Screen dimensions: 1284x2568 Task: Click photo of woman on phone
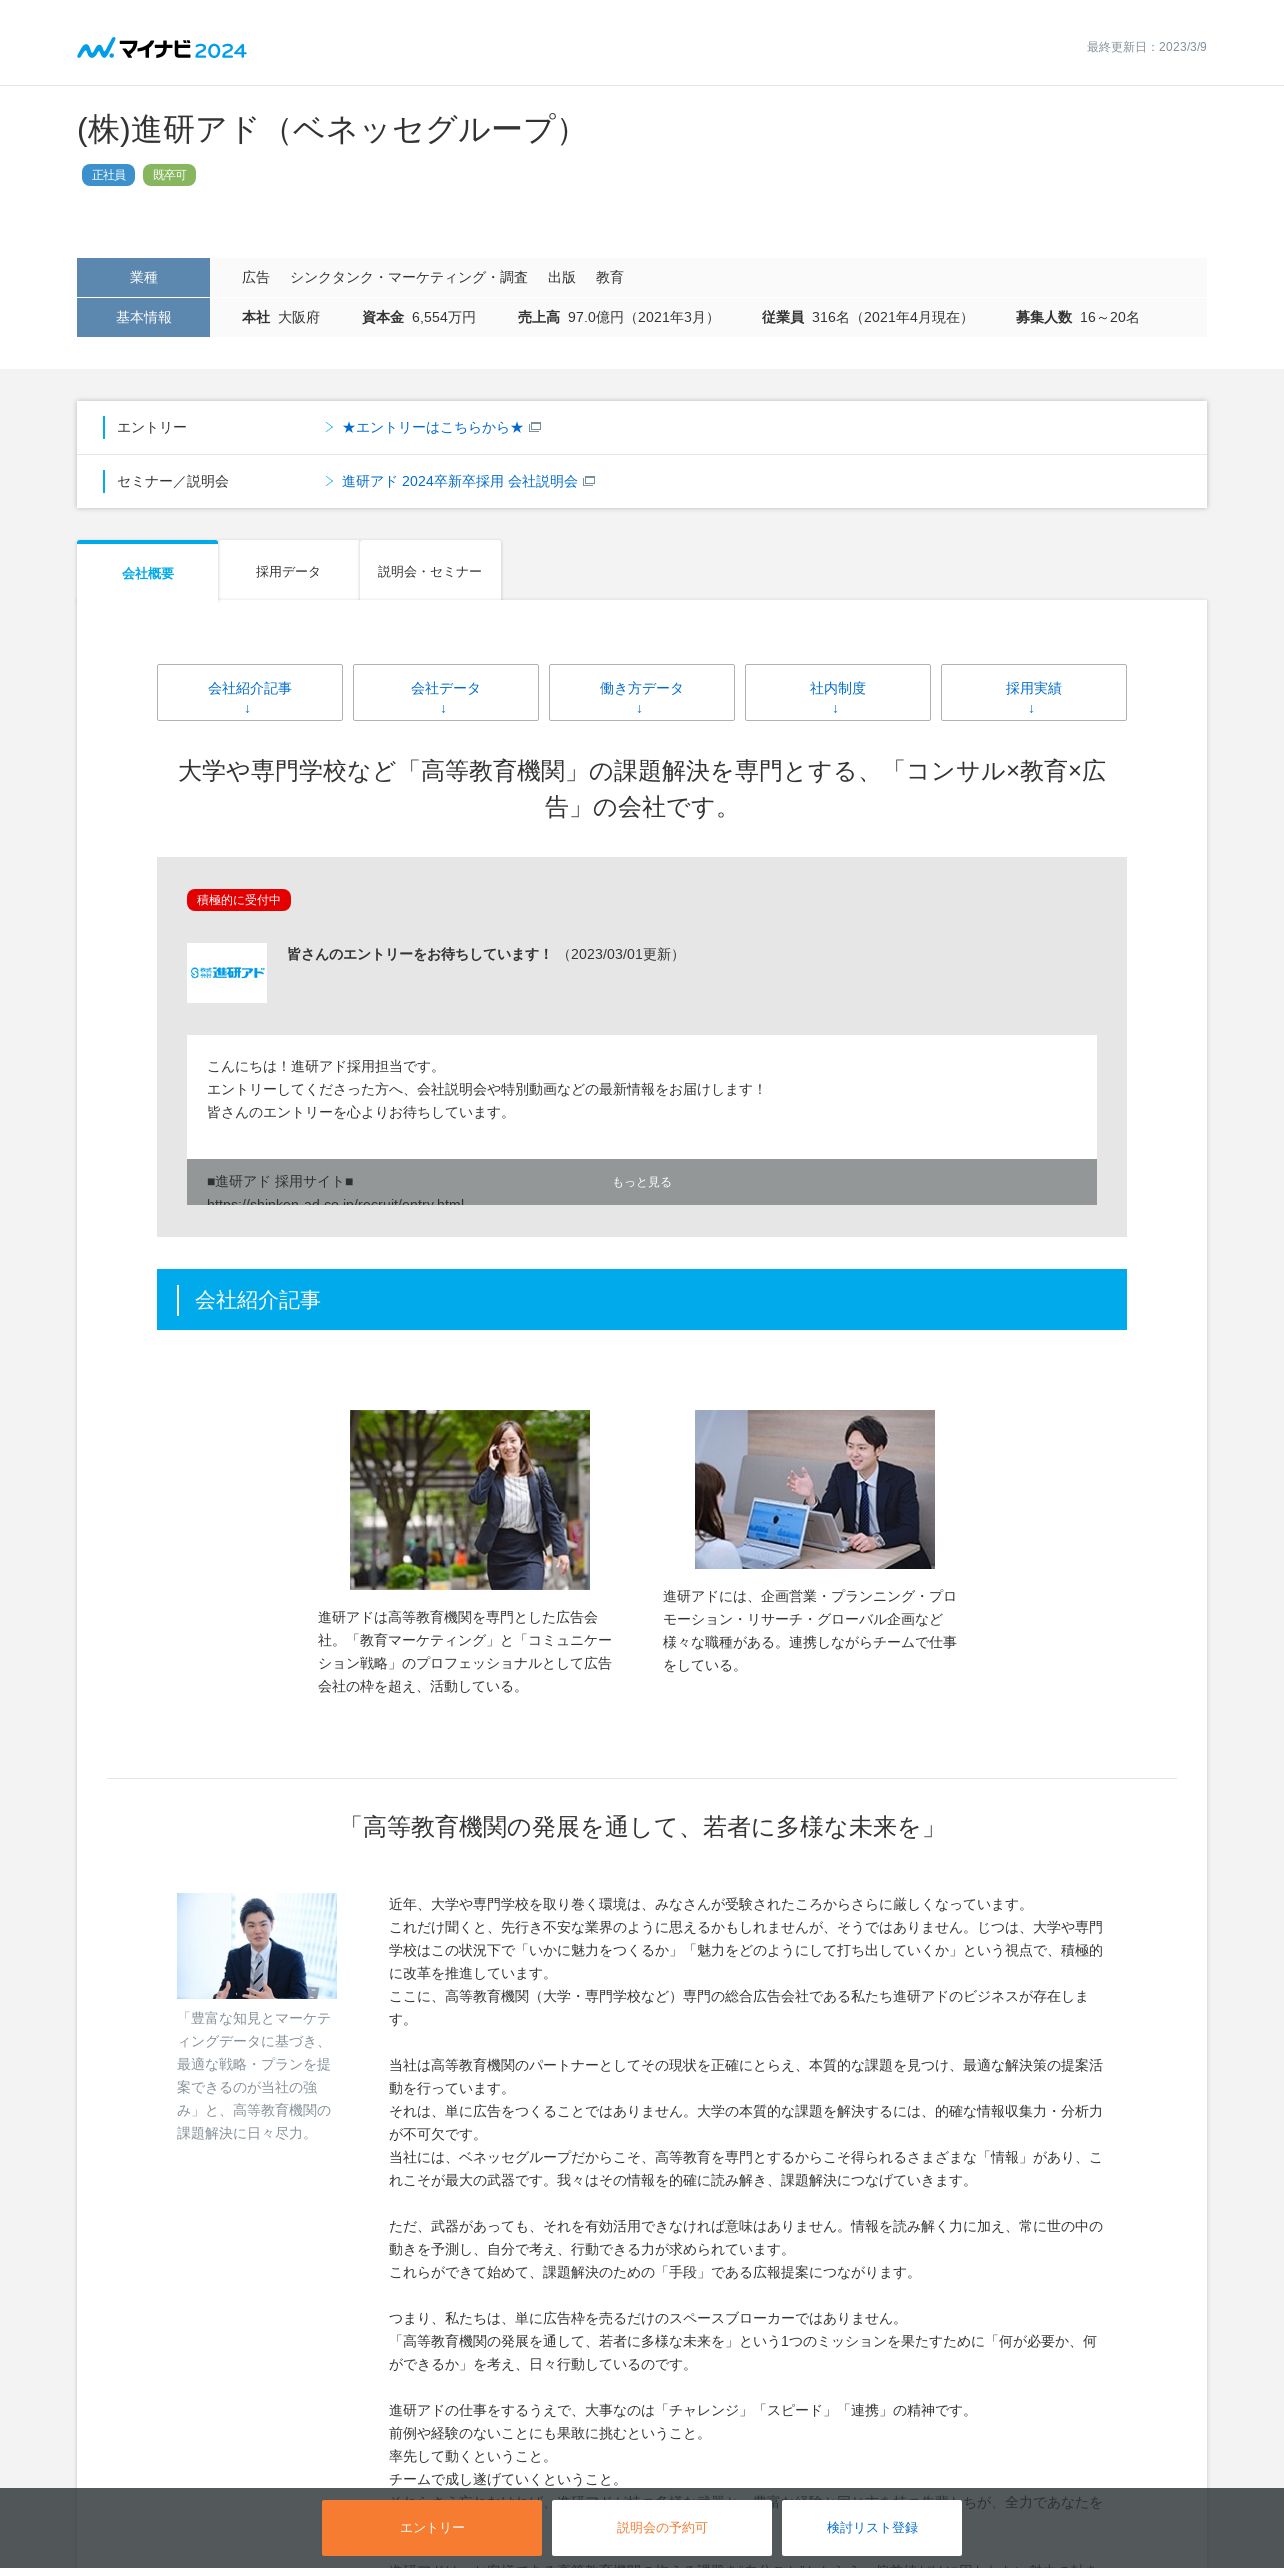[x=470, y=1499]
